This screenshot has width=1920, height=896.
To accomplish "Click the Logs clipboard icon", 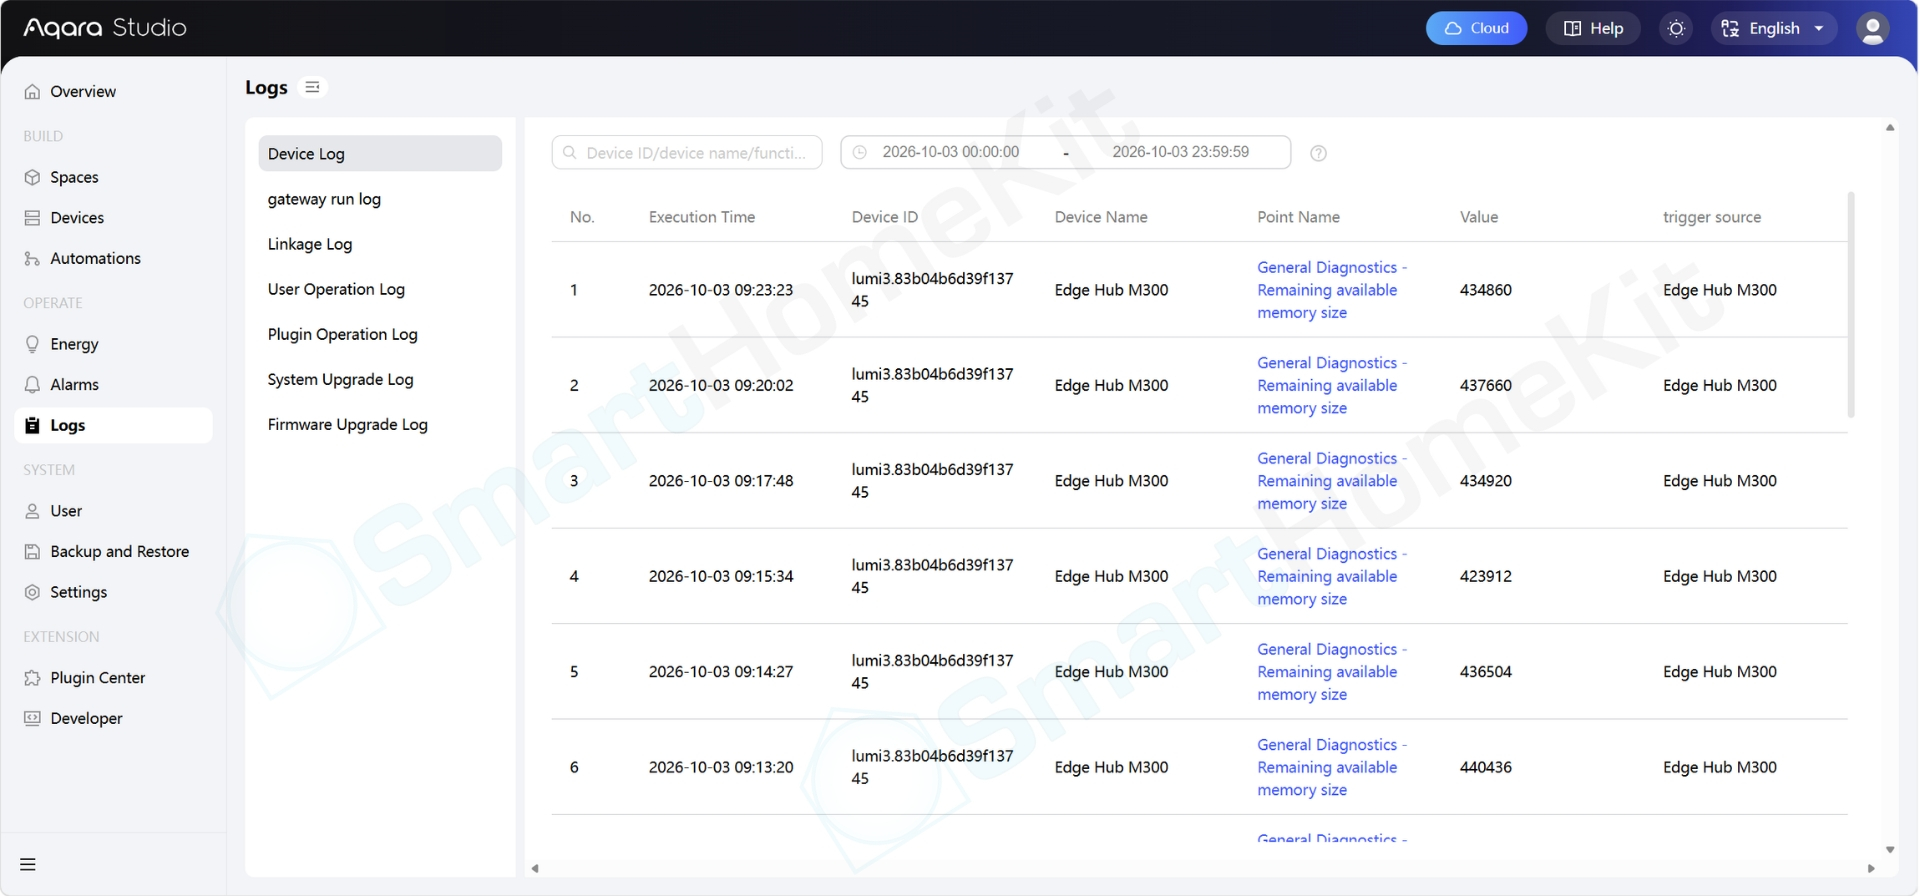I will point(32,425).
